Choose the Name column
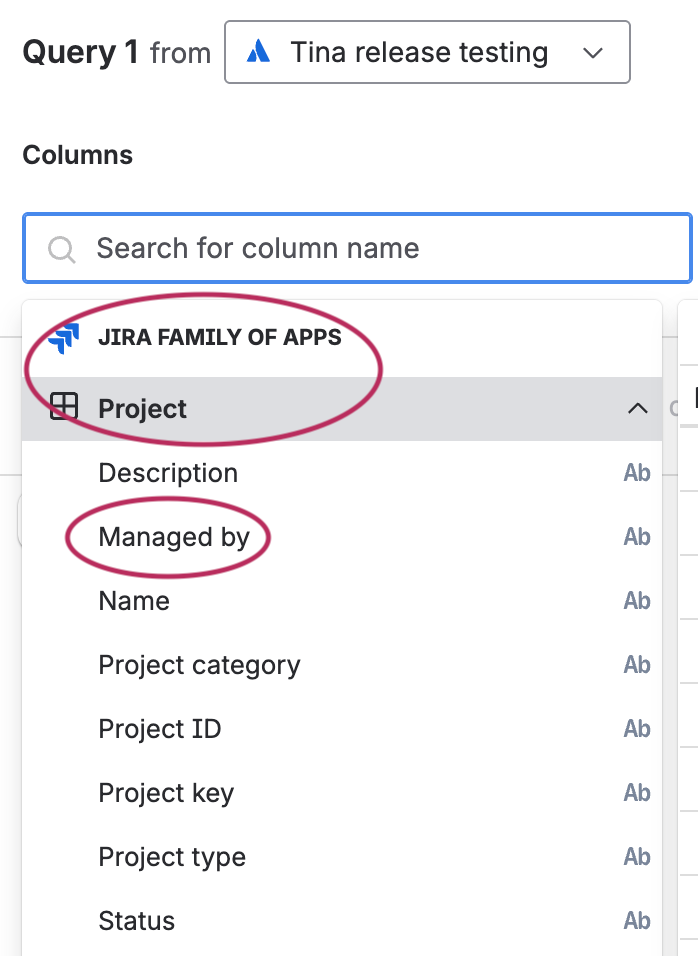 [x=134, y=601]
